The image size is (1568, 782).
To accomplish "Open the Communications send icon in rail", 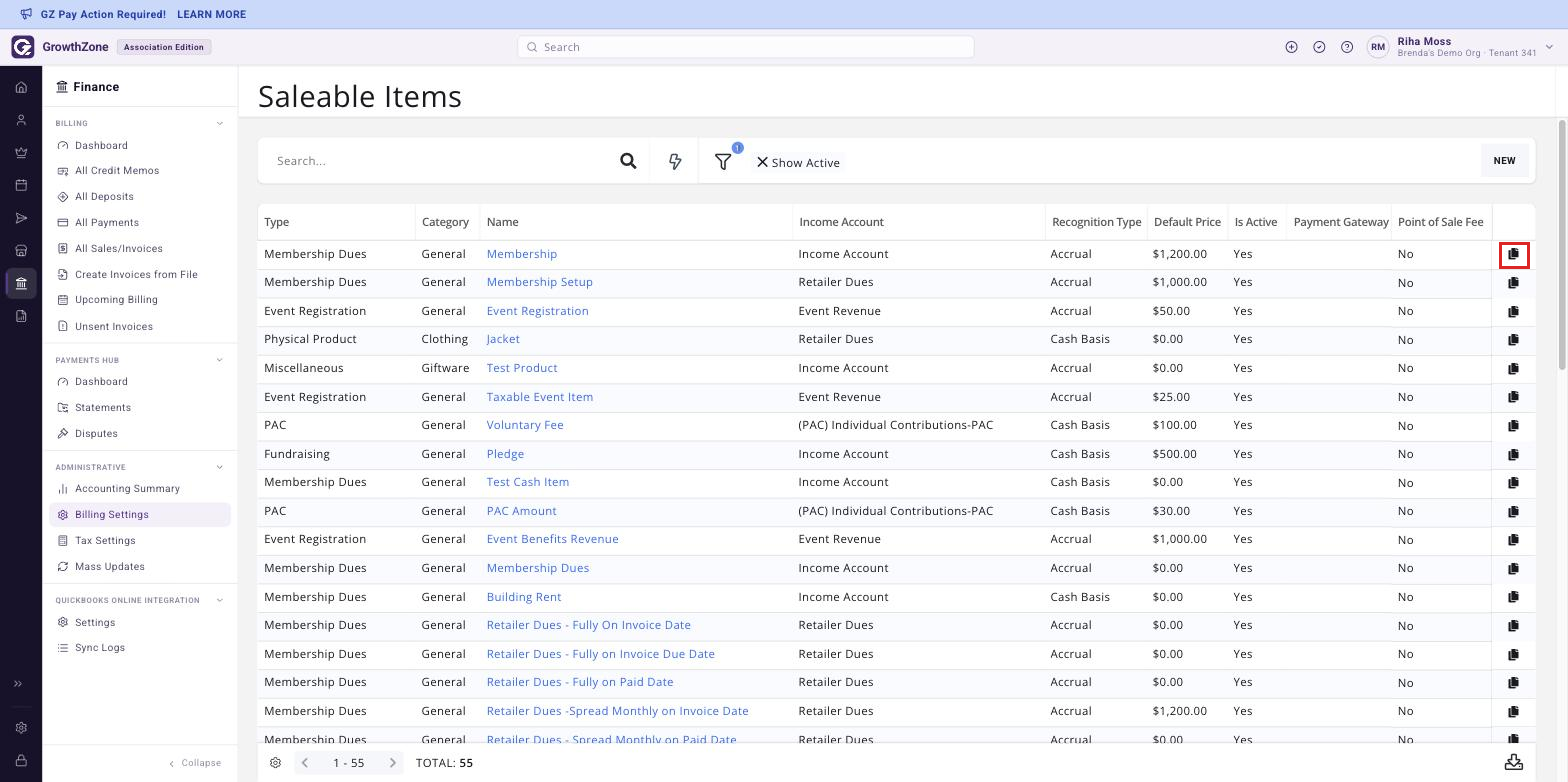I will (21, 218).
